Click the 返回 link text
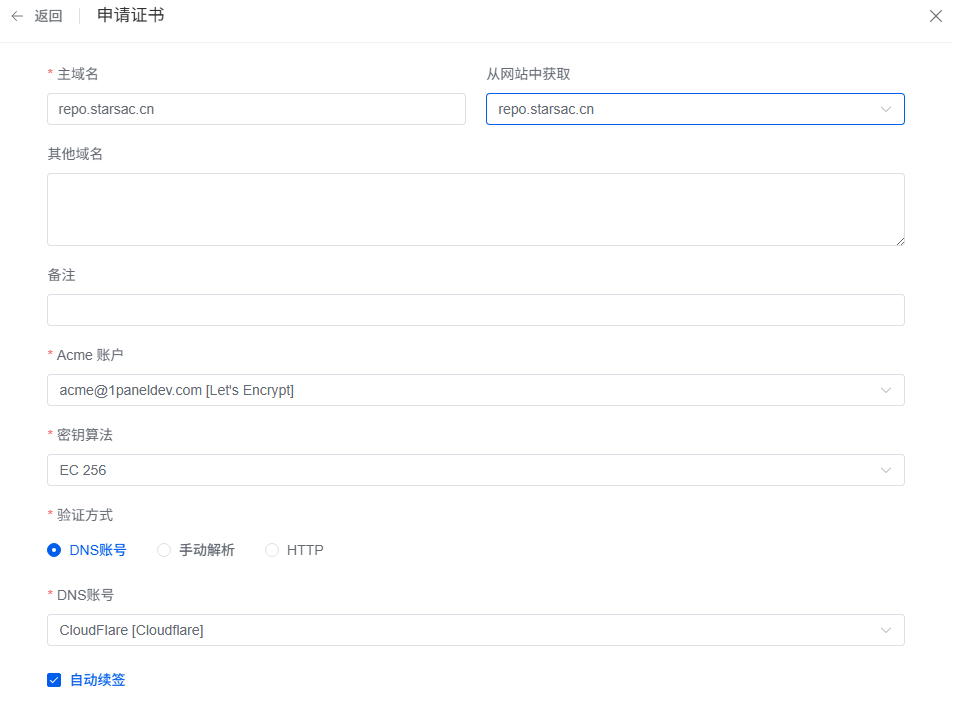This screenshot has width=953, height=708. (x=48, y=16)
